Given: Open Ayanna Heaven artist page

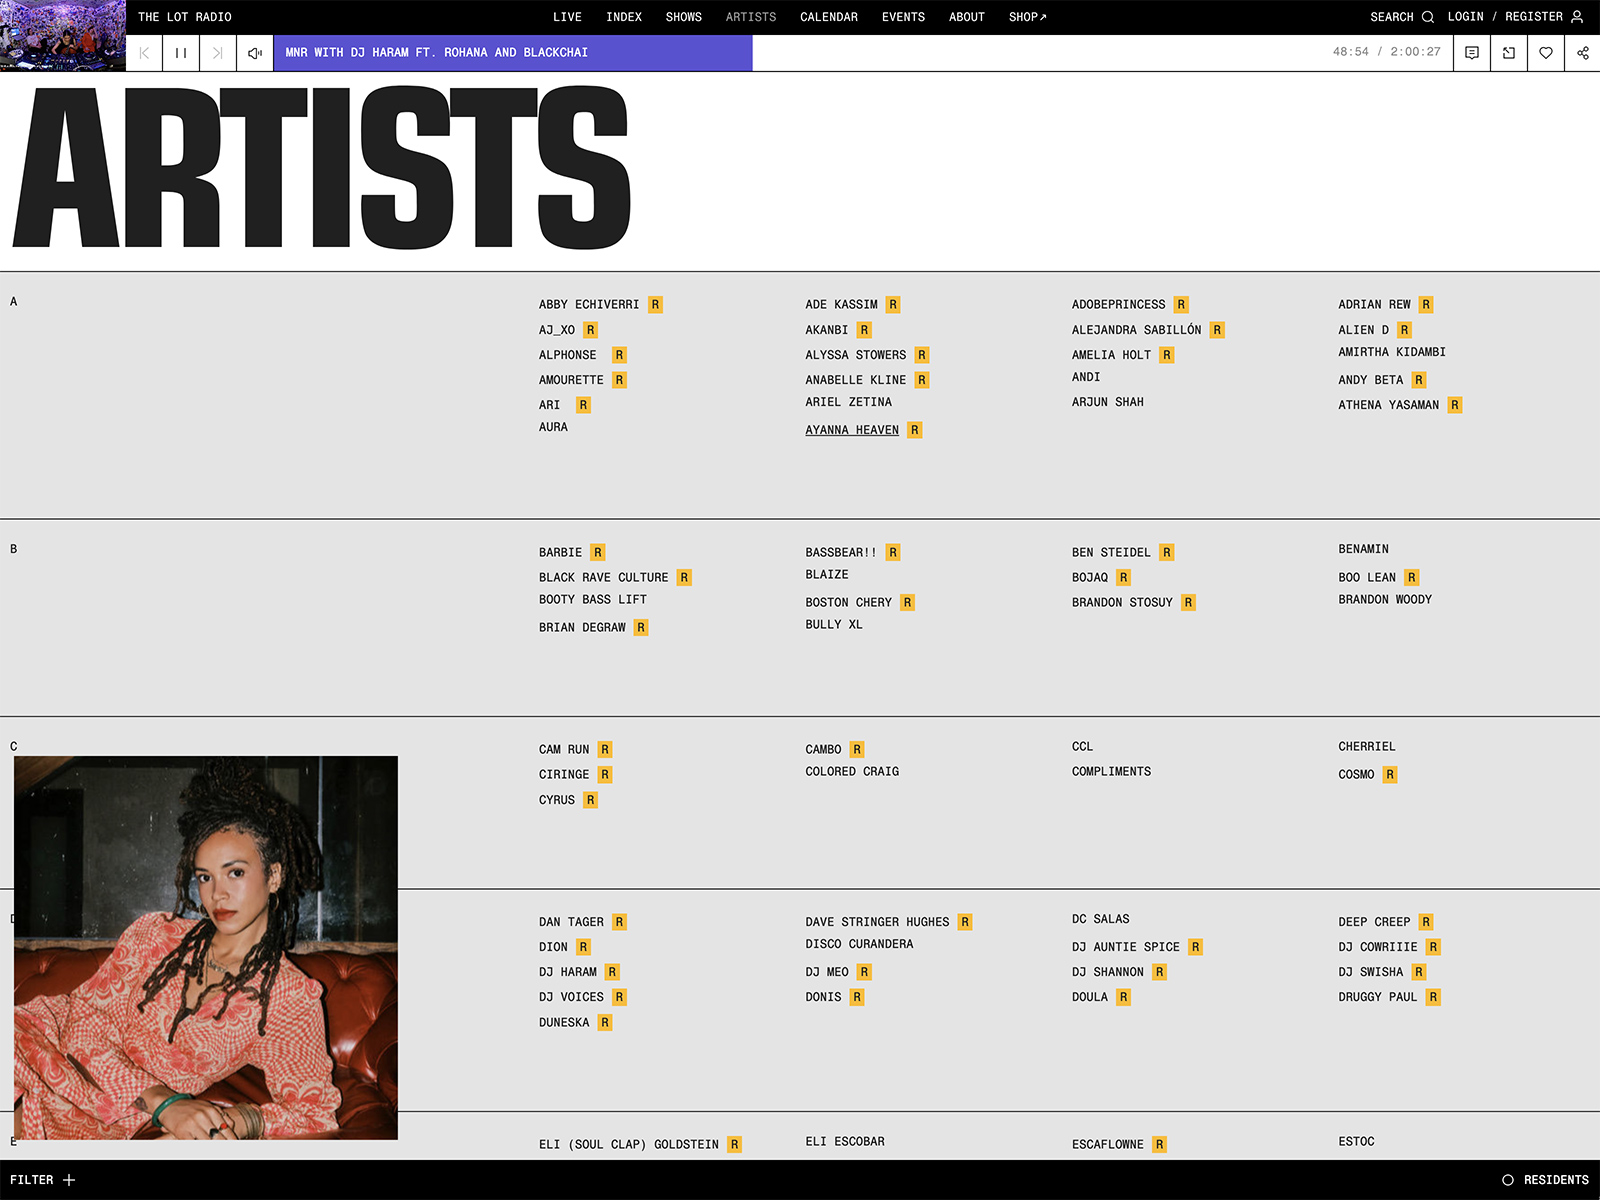Looking at the screenshot, I should pos(852,430).
